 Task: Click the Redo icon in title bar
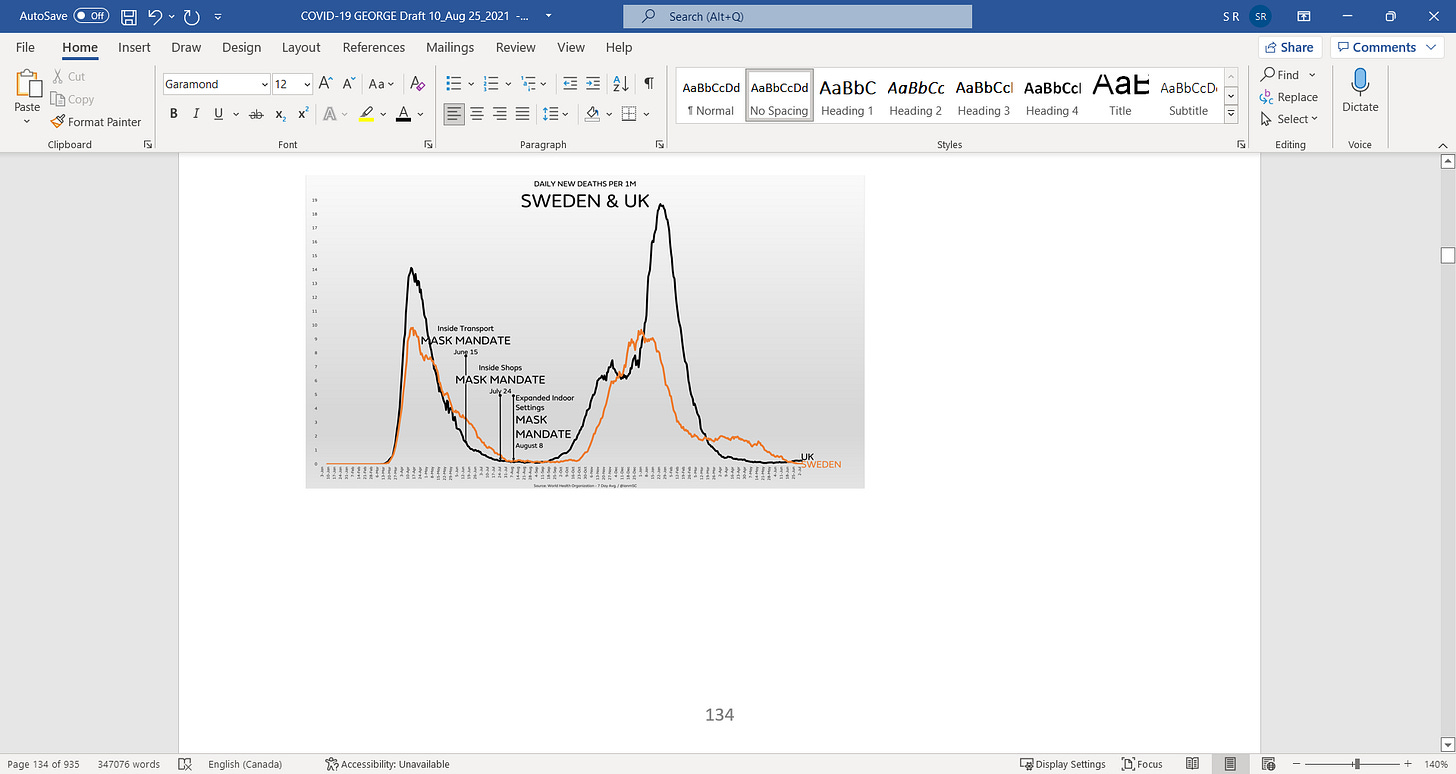point(192,16)
